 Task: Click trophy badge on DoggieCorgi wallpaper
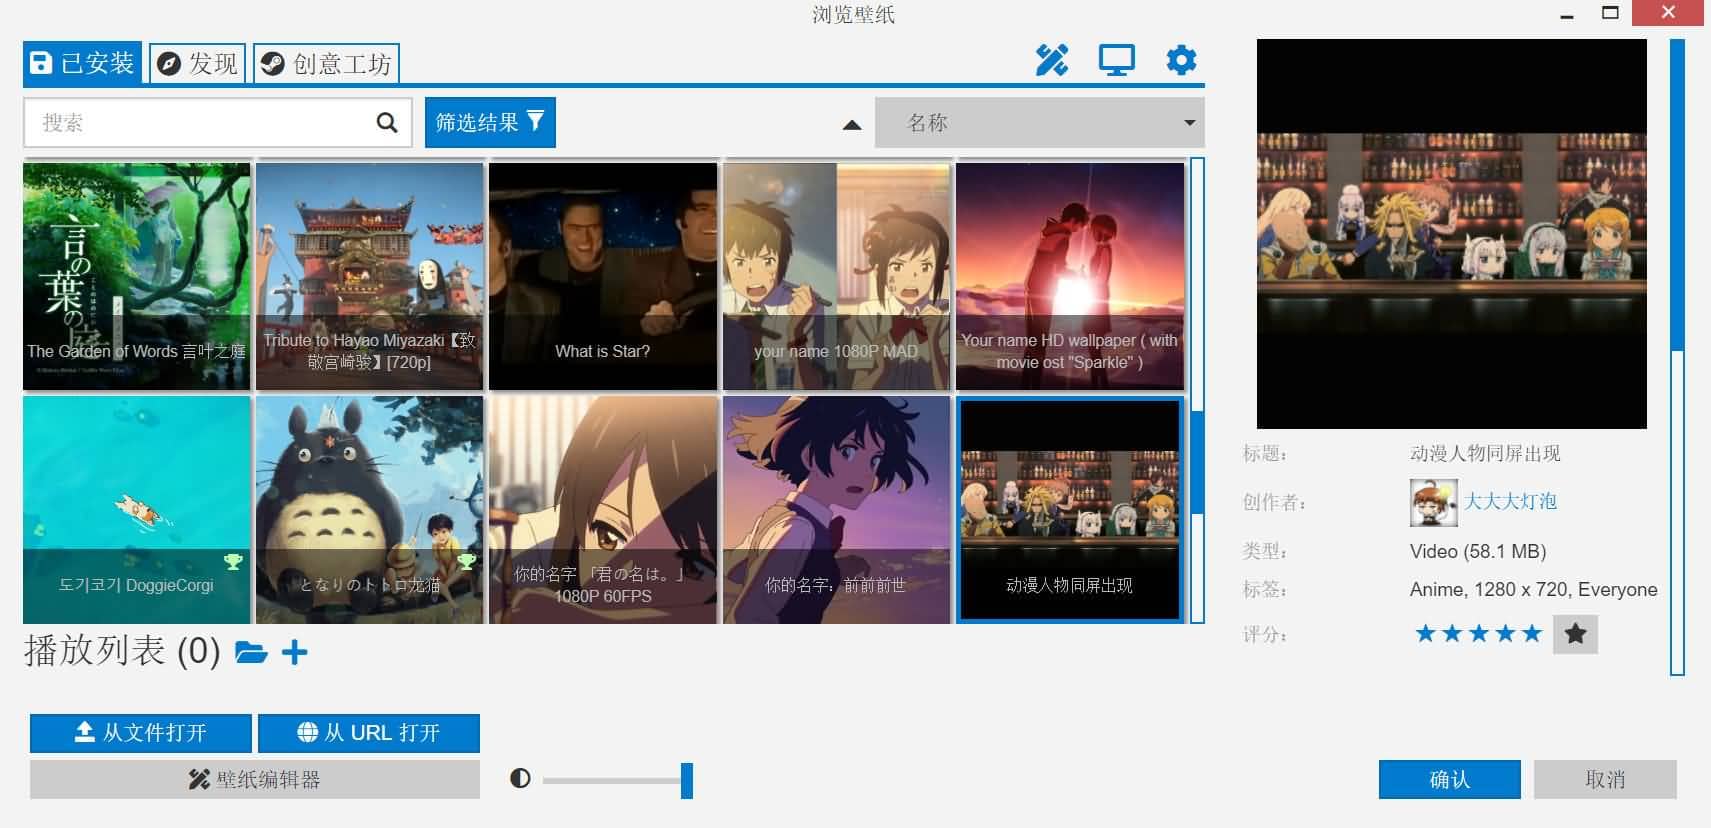click(x=233, y=561)
